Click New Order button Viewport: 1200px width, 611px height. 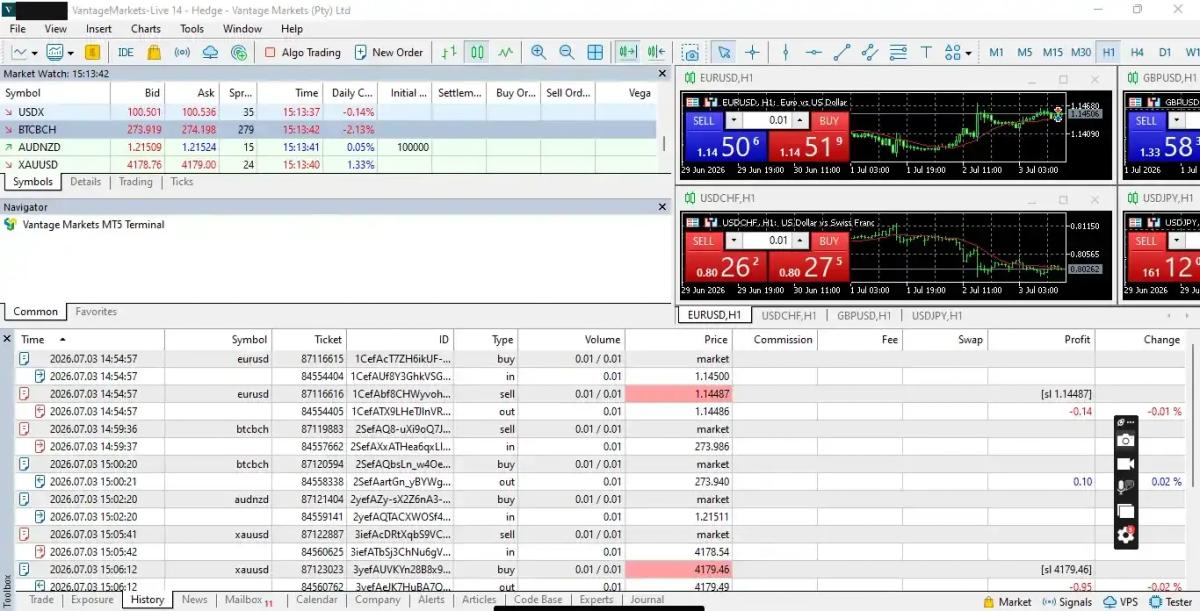387,52
